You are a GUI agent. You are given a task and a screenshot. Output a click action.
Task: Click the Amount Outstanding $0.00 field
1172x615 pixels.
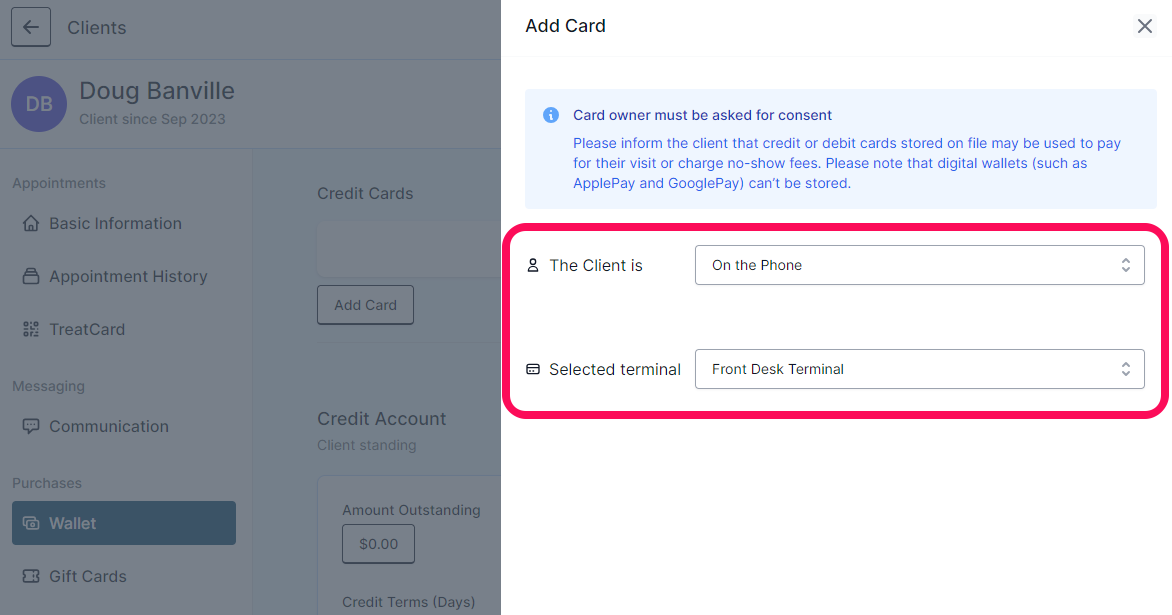[378, 544]
